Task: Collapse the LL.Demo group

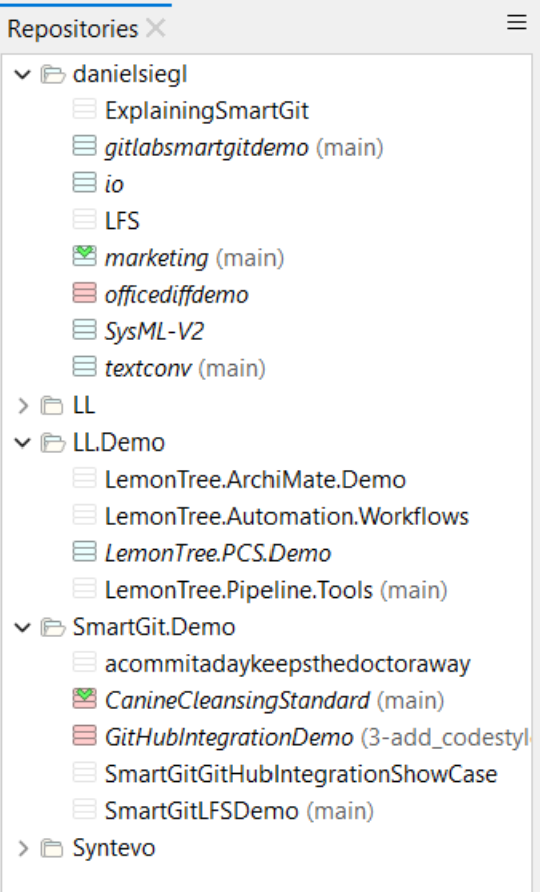Action: click(x=22, y=443)
